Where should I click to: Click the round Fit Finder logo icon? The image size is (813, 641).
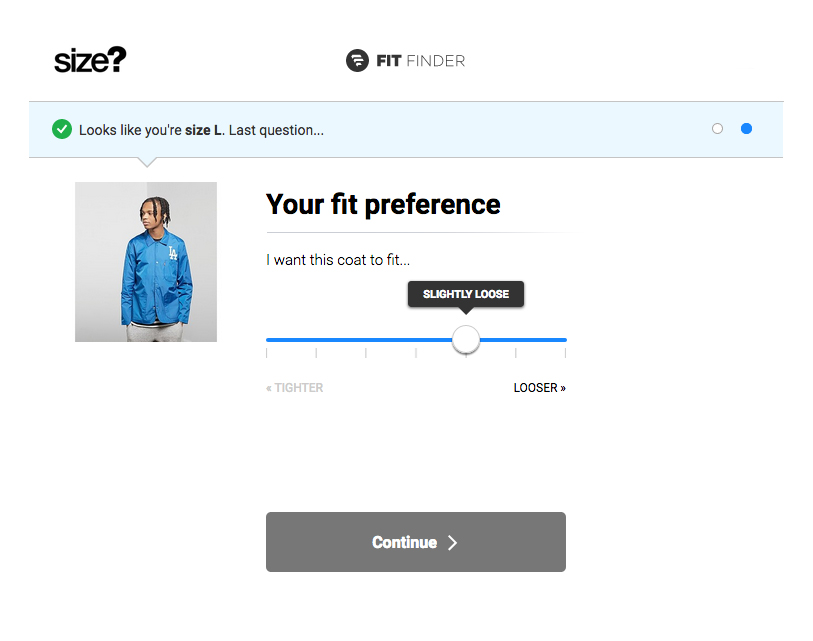tap(357, 61)
